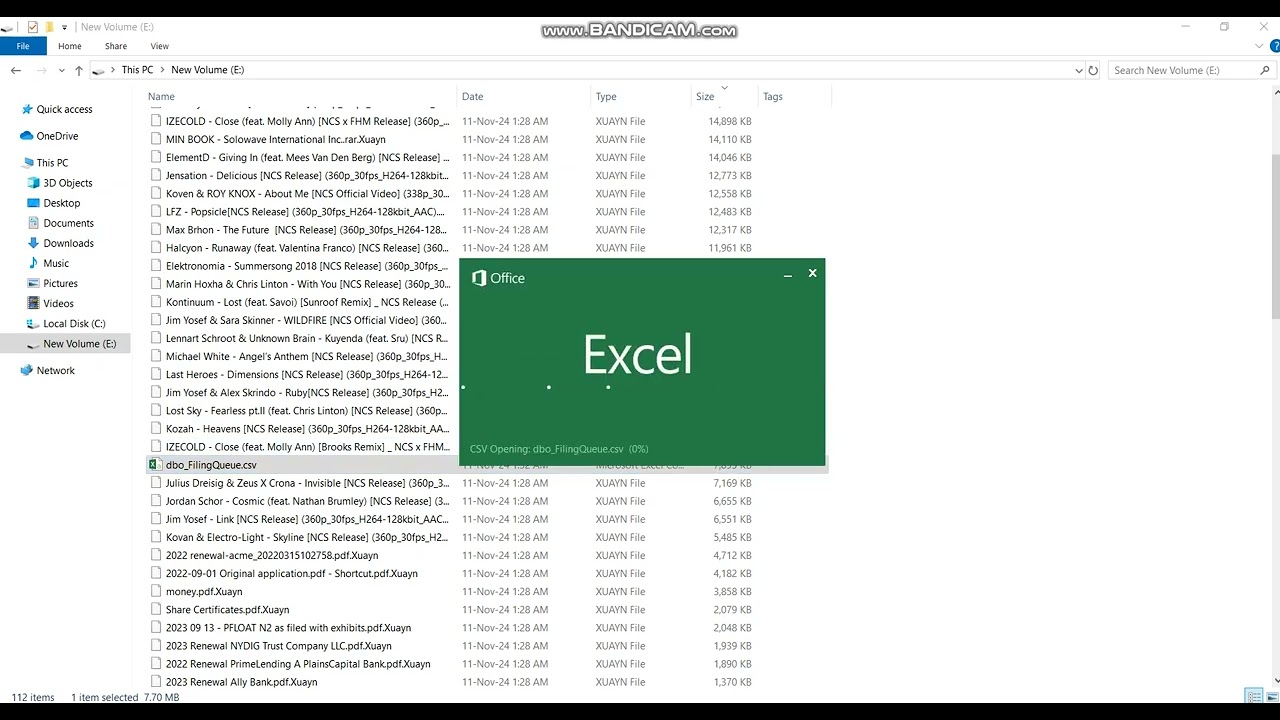Click the search magnifier icon
Image resolution: width=1280 pixels, height=720 pixels.
pyautogui.click(x=1265, y=70)
